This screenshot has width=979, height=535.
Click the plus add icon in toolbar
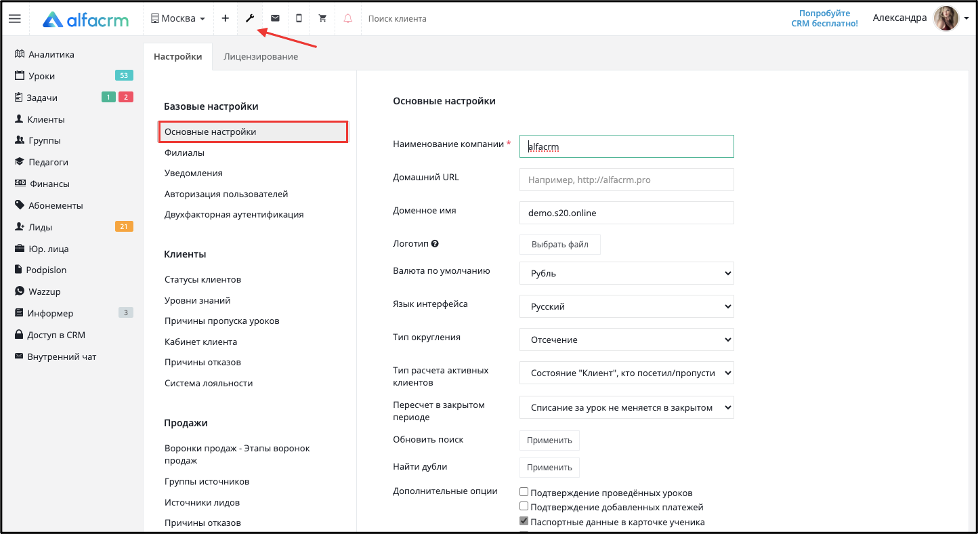225,18
